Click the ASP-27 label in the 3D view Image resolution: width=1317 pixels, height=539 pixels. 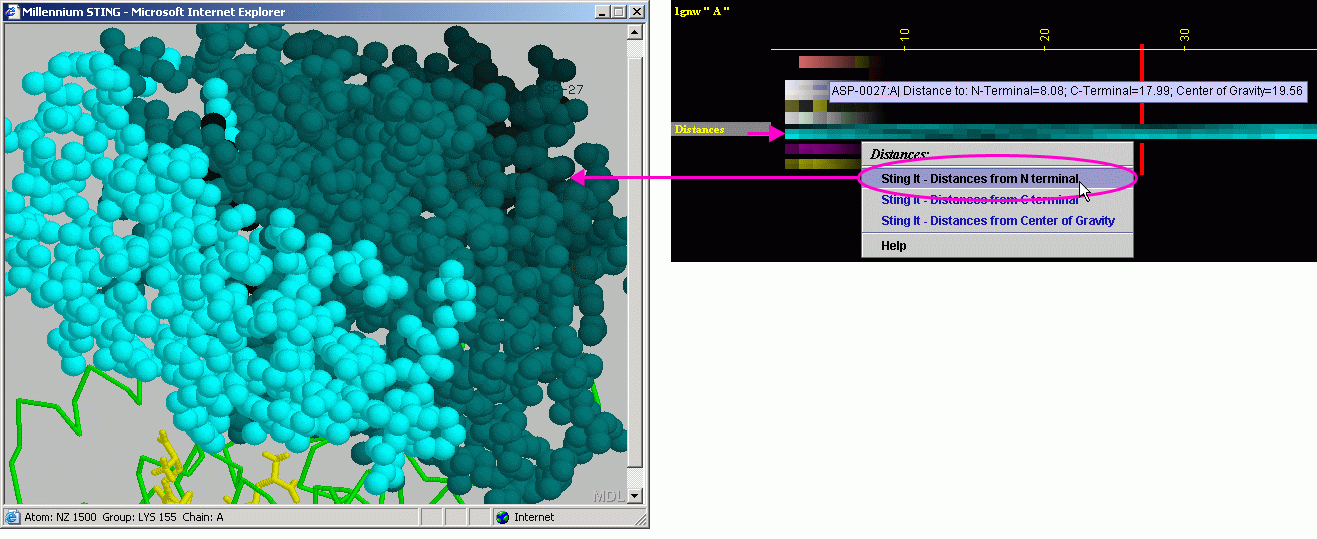click(562, 89)
